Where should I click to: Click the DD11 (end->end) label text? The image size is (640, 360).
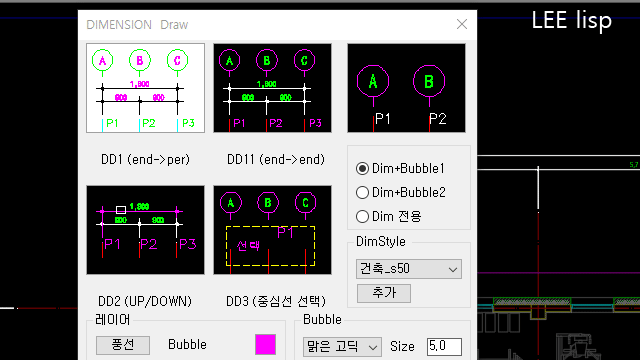click(276, 160)
